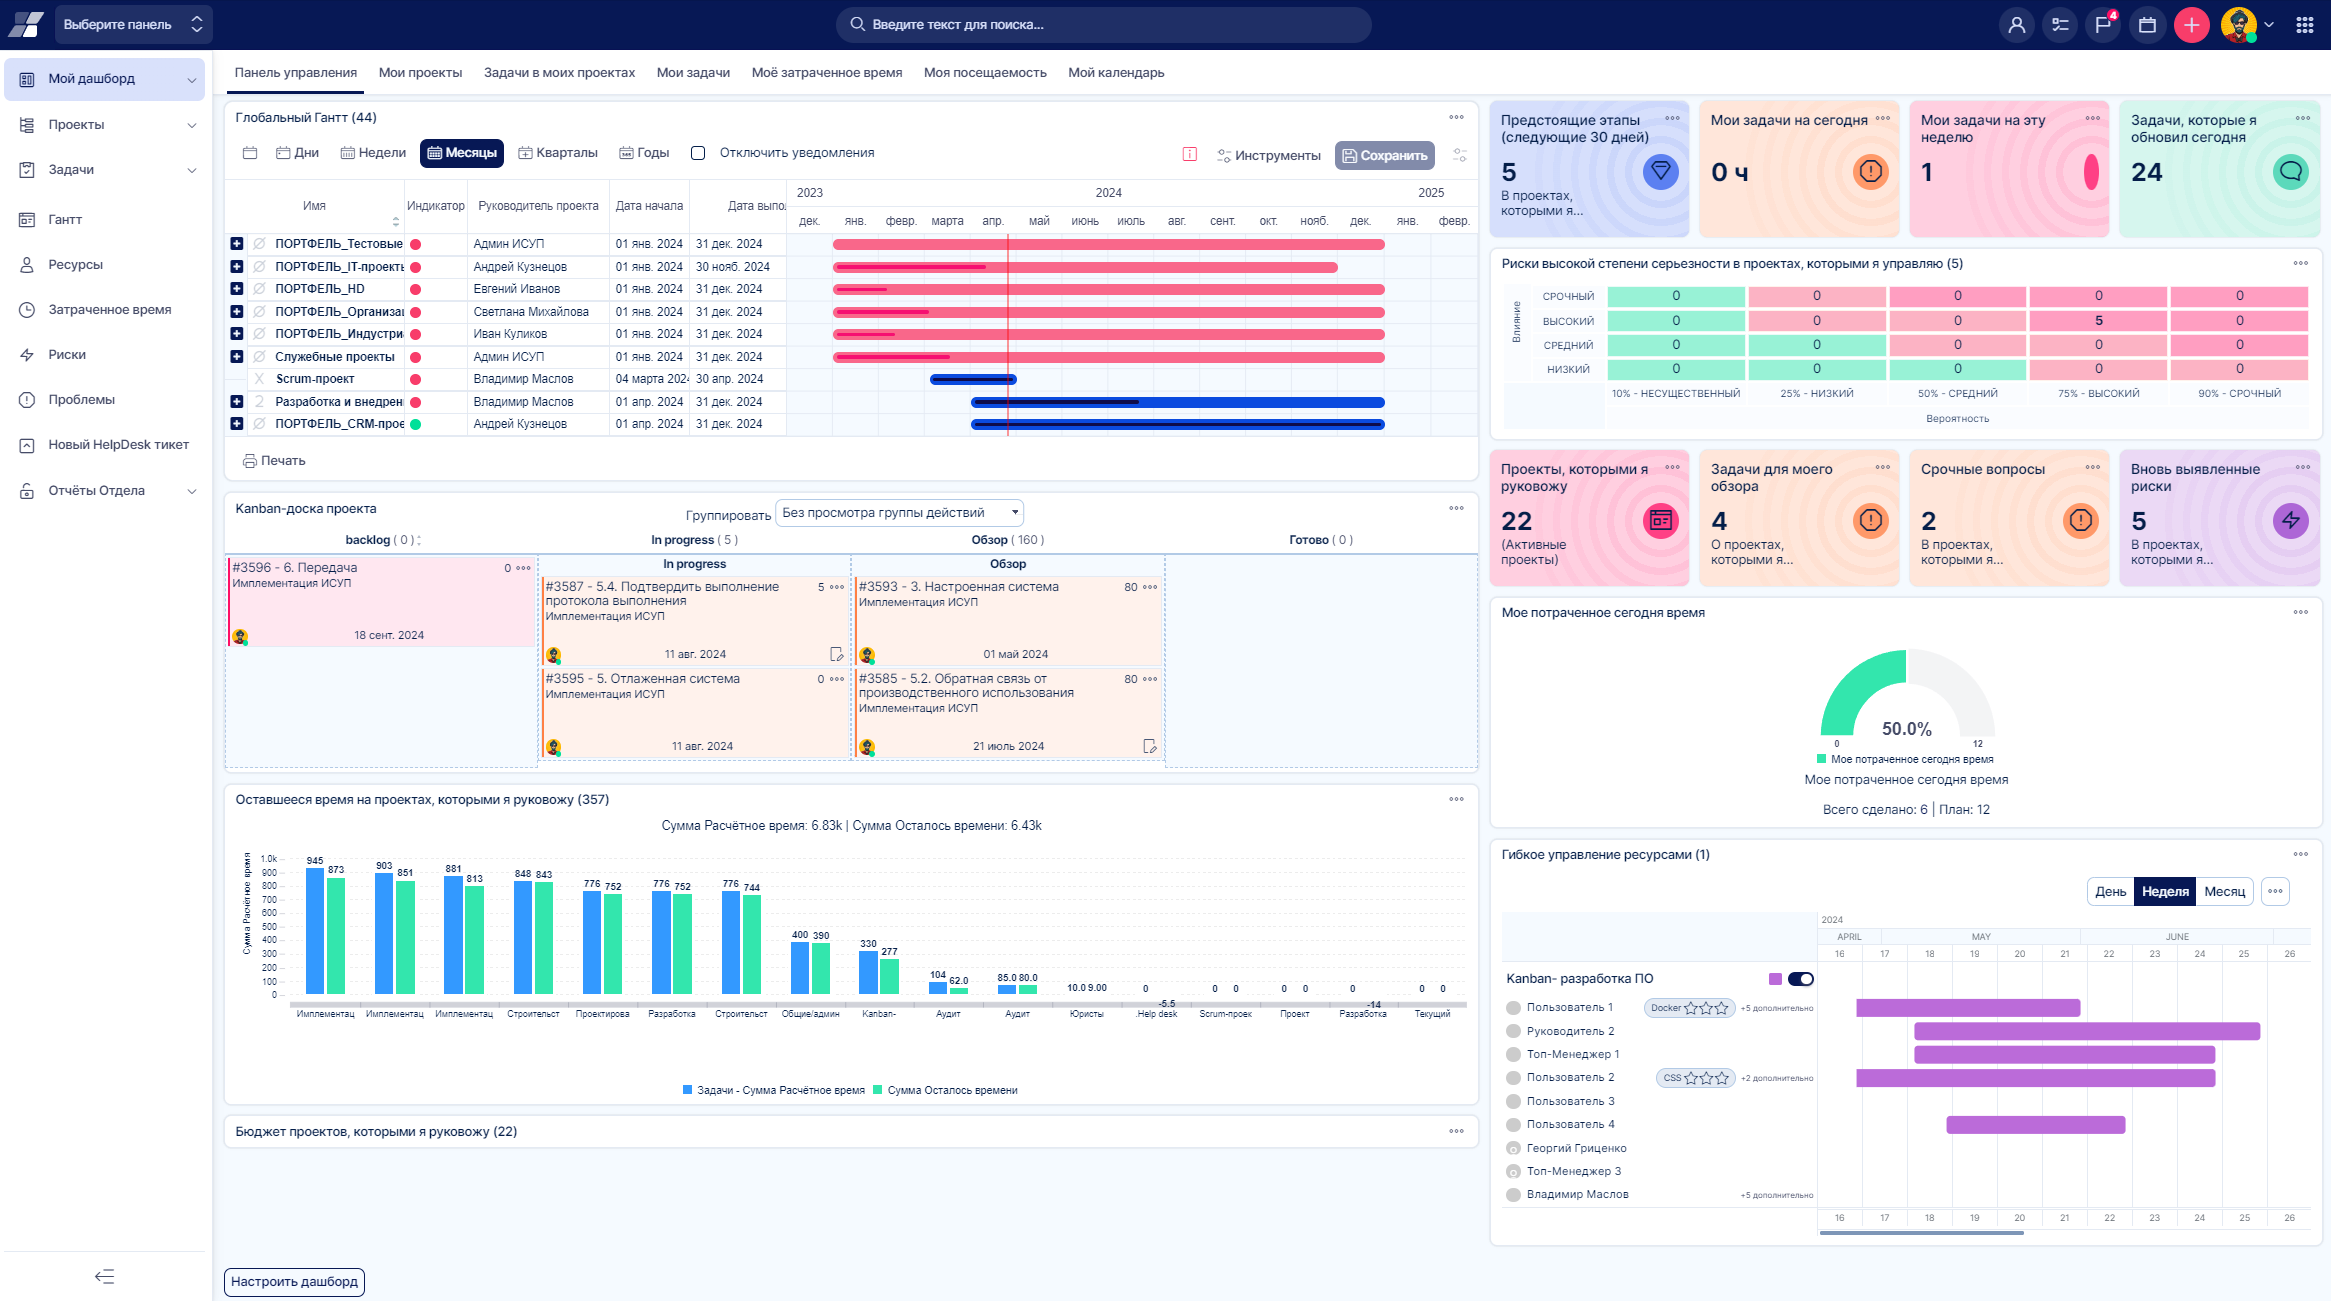Switch Gantt scale to Кварталы

pyautogui.click(x=558, y=153)
